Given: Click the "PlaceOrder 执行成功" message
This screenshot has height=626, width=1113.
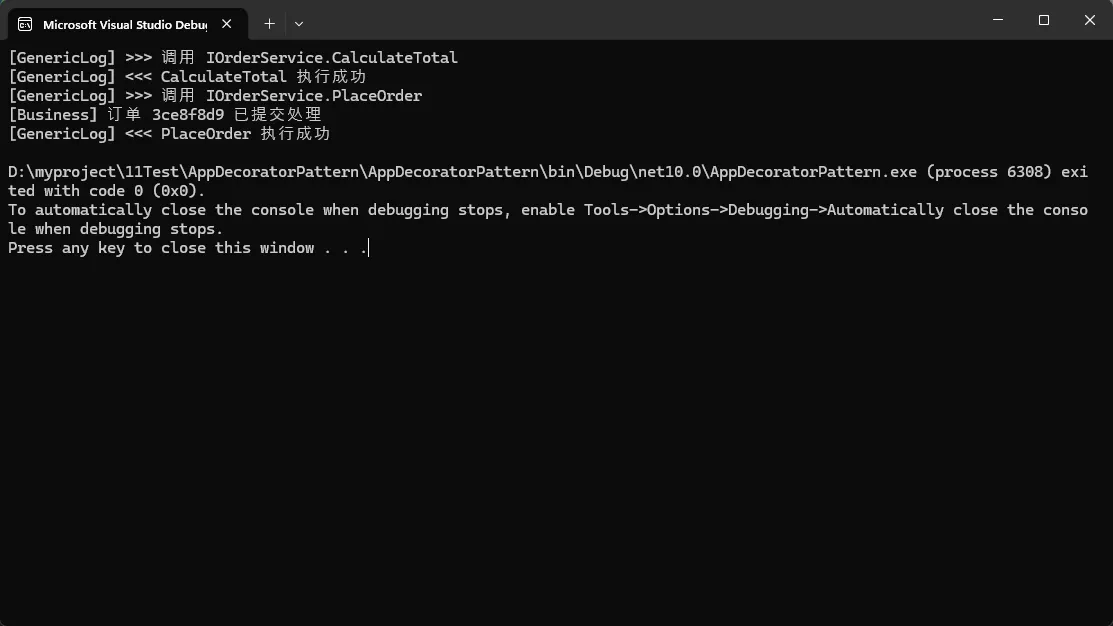Looking at the screenshot, I should (x=245, y=134).
